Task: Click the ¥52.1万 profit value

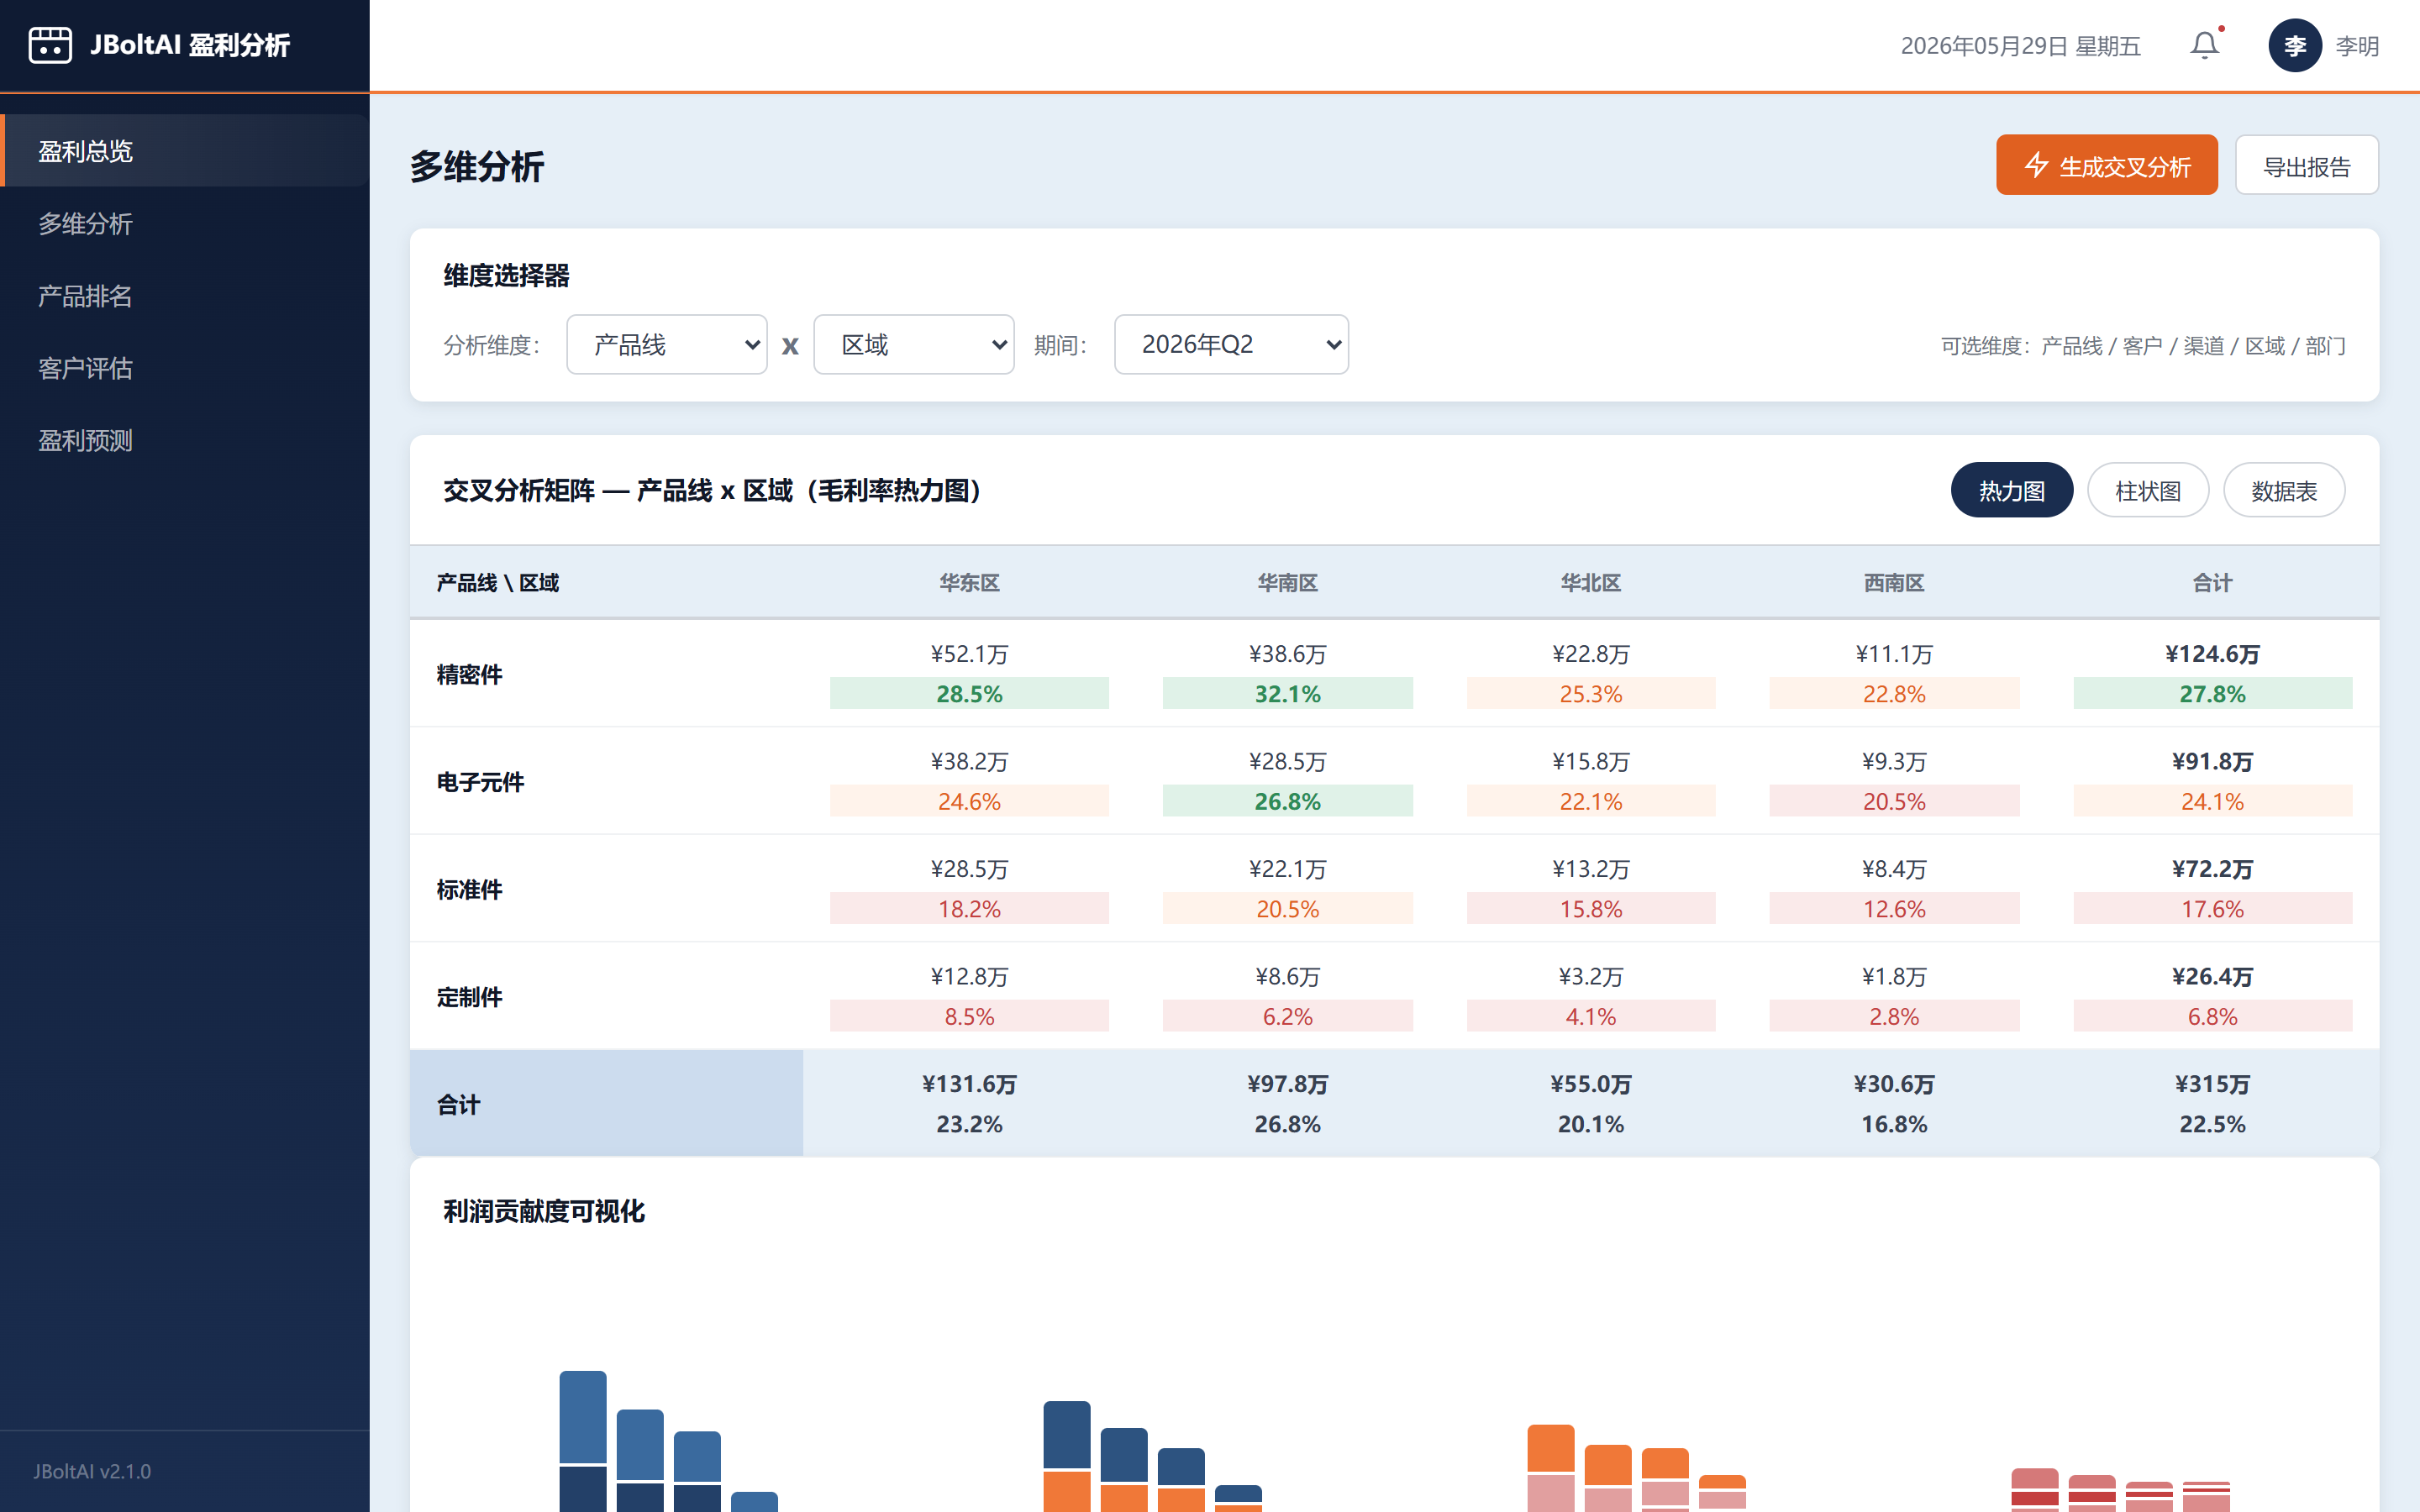Action: (x=969, y=654)
